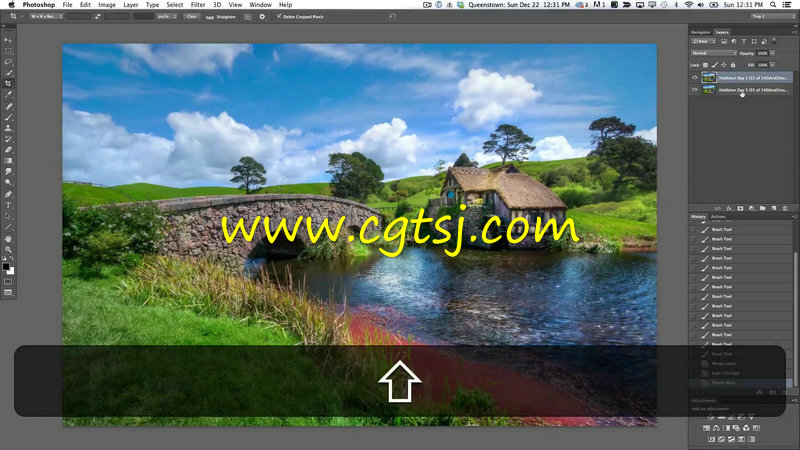Select the Hand tool

[8, 239]
